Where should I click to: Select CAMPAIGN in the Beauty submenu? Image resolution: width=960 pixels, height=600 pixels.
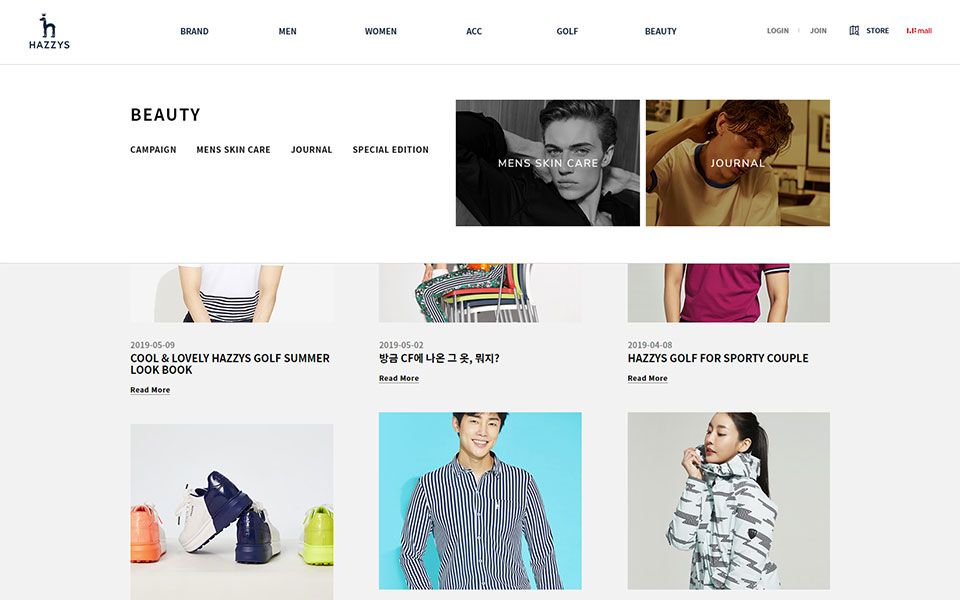[x=153, y=149]
